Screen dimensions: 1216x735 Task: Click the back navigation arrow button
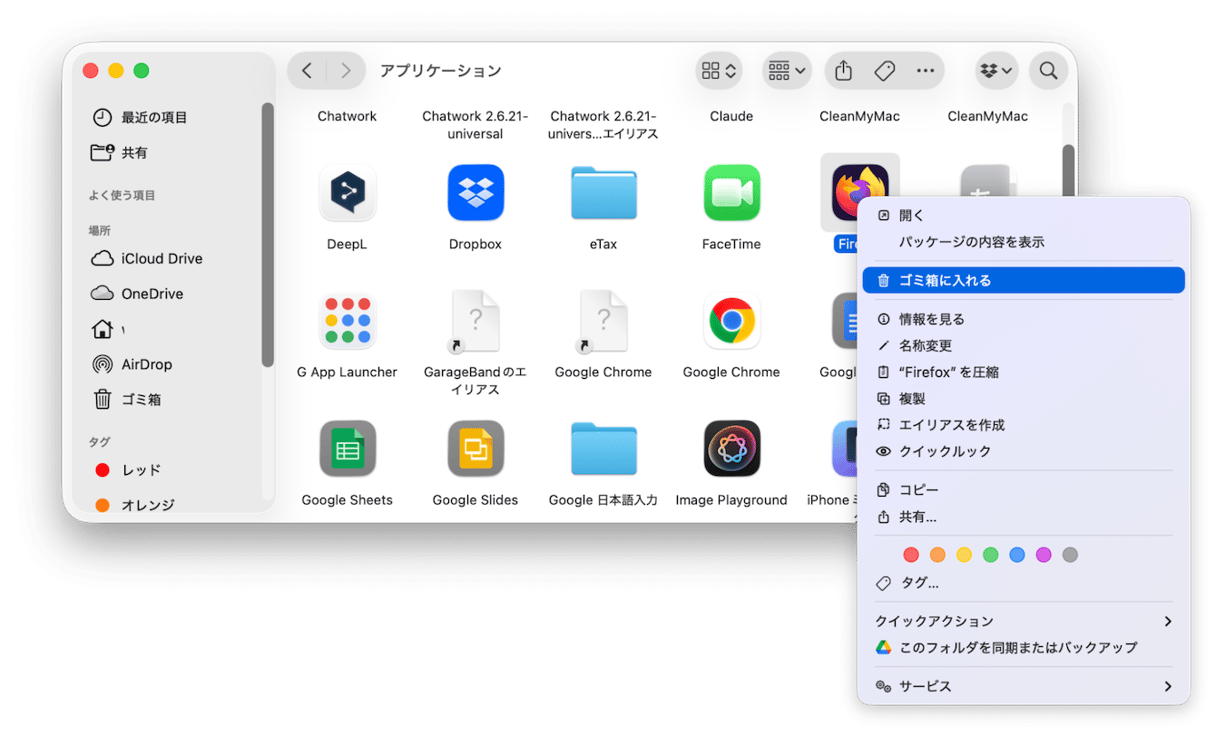[x=307, y=70]
